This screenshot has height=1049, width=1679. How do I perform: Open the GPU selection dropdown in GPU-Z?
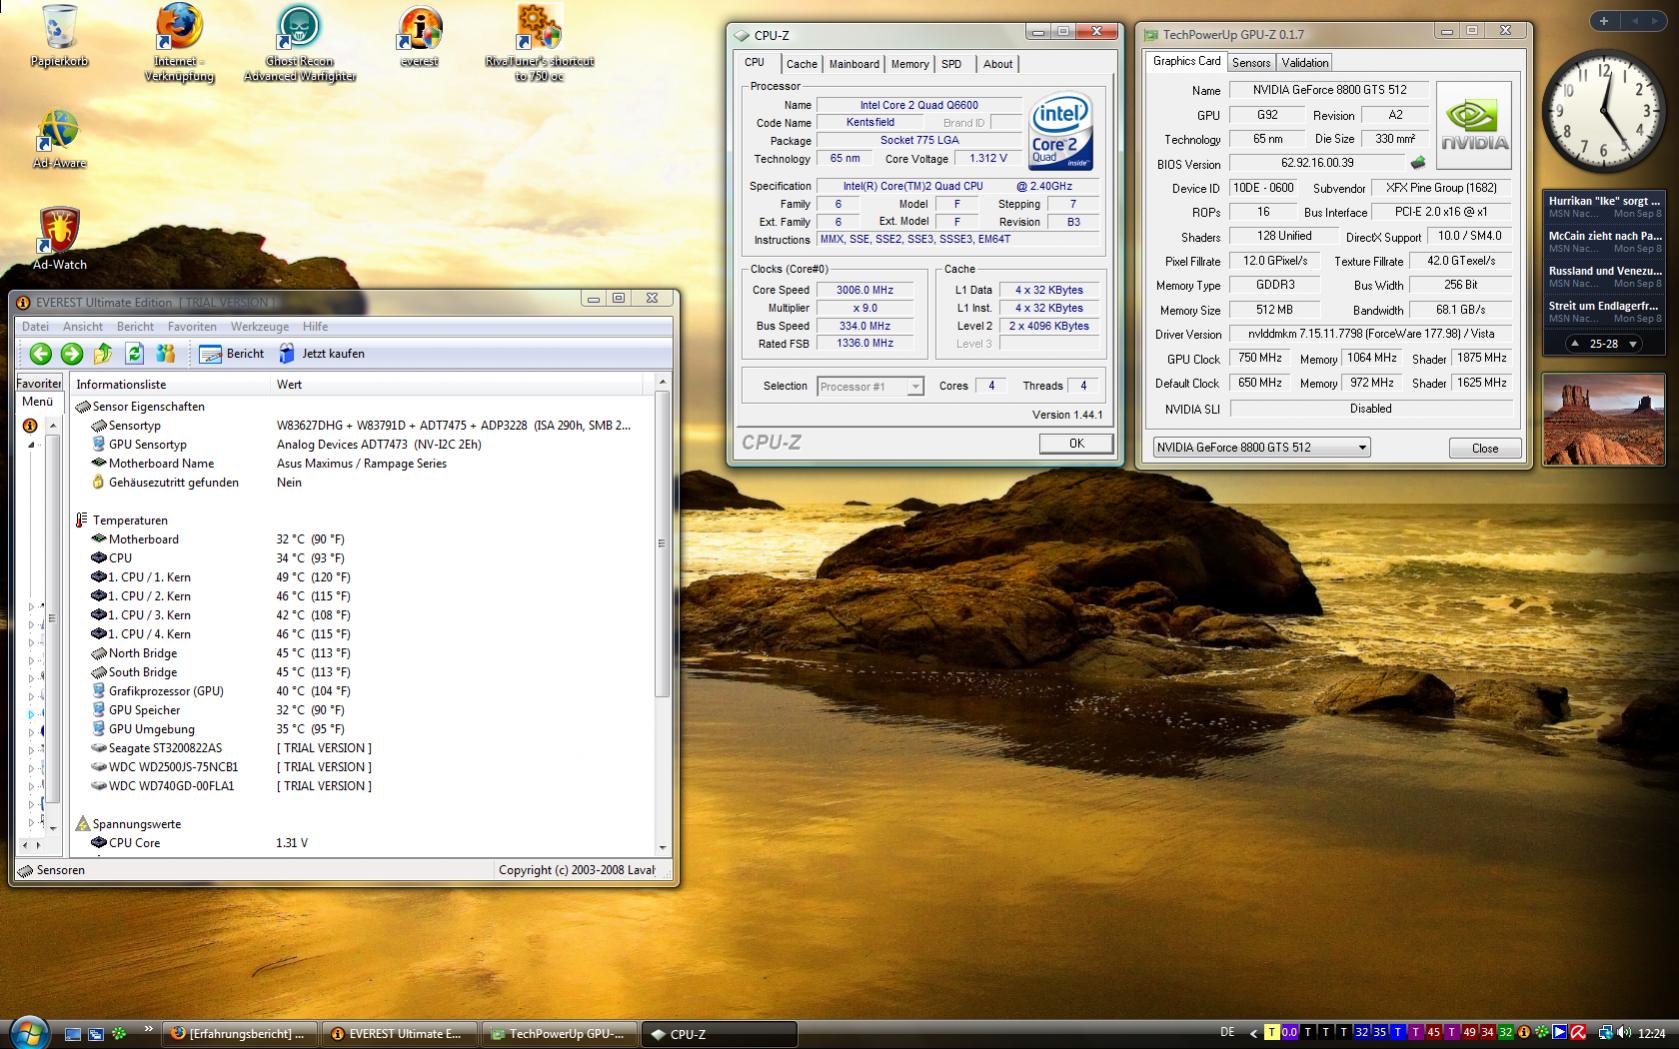[1361, 448]
